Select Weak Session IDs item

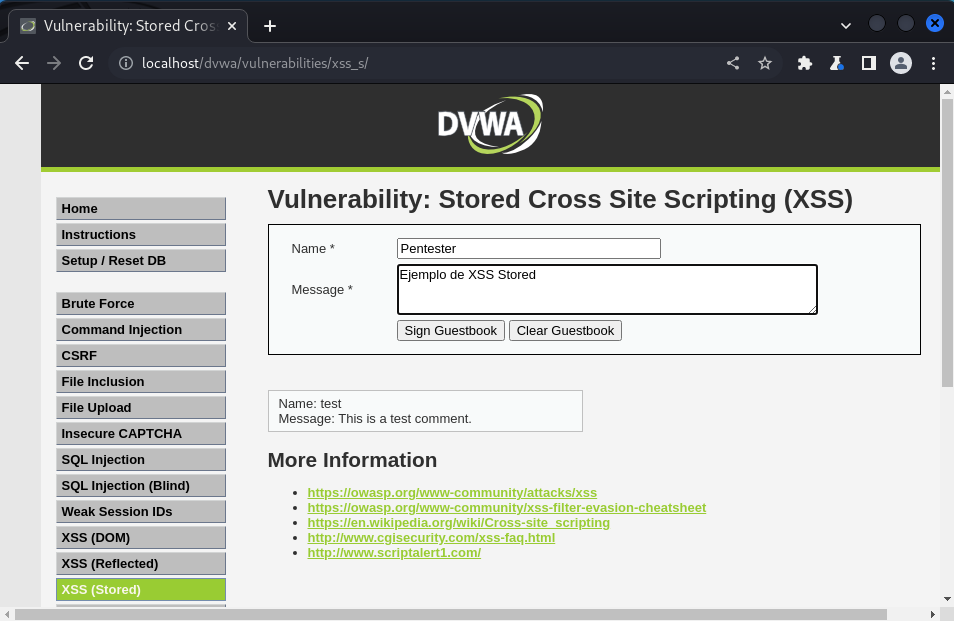(141, 512)
